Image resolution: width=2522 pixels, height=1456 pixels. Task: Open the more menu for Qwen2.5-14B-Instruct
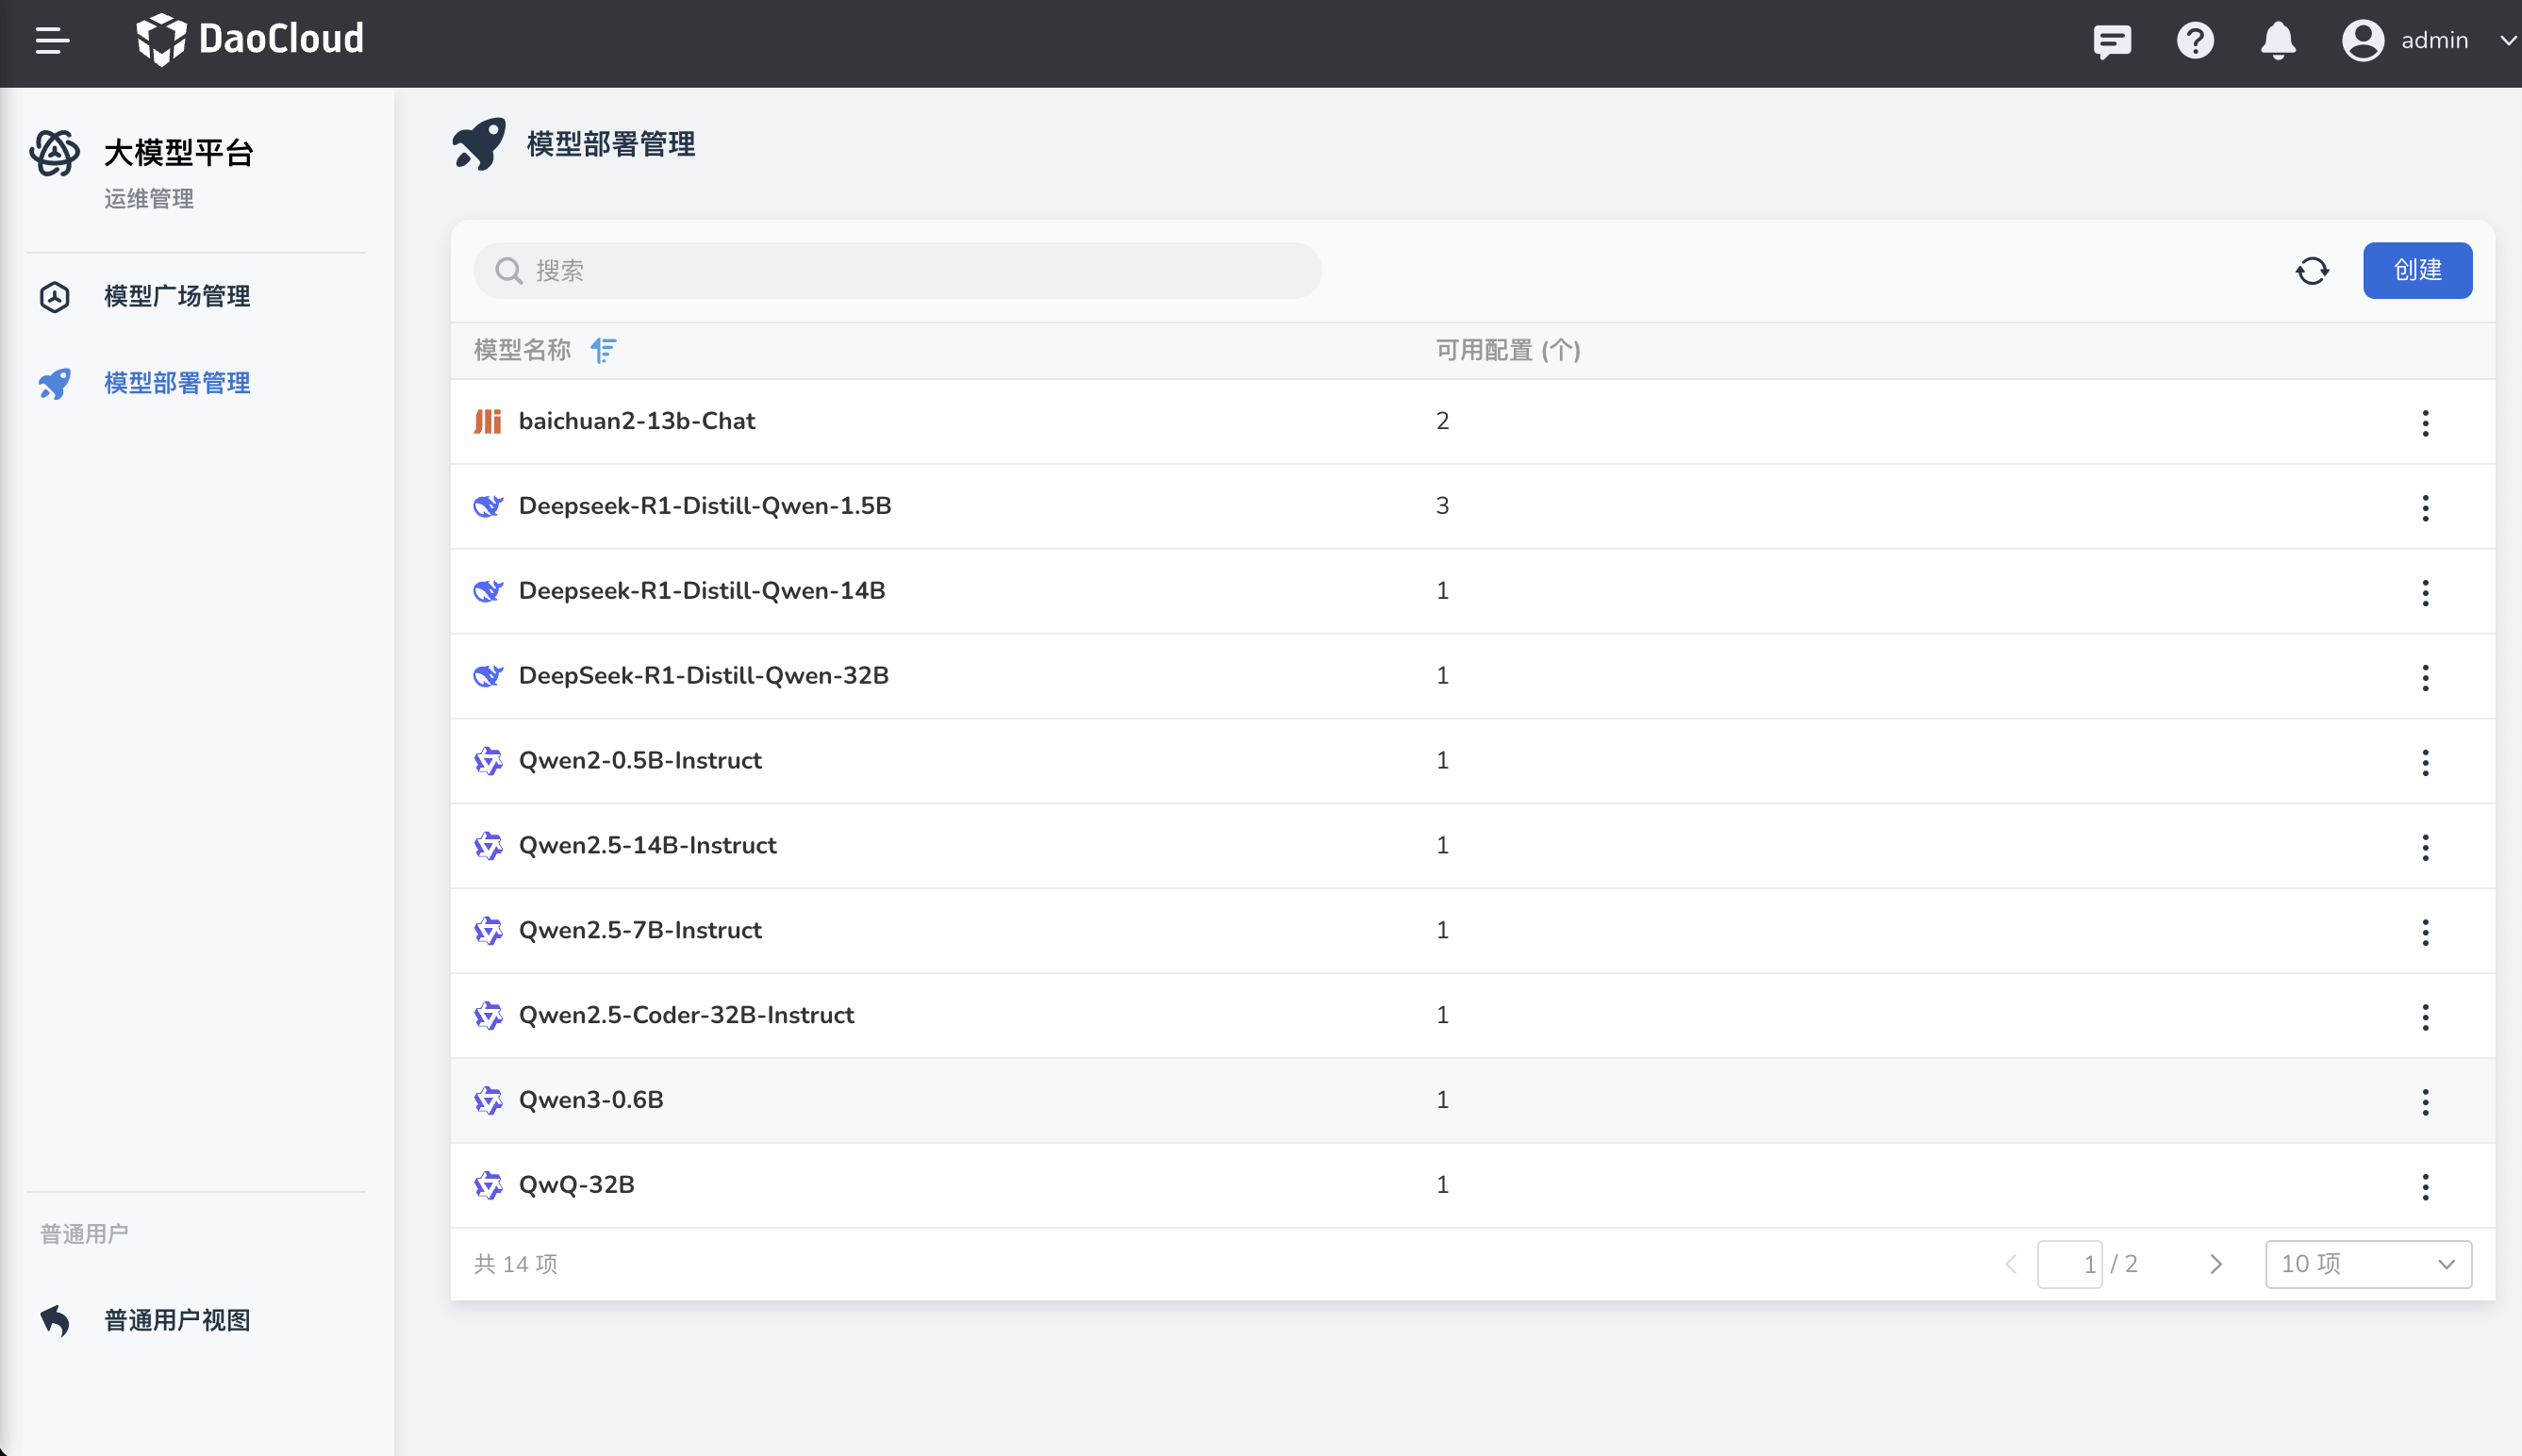(2425, 847)
